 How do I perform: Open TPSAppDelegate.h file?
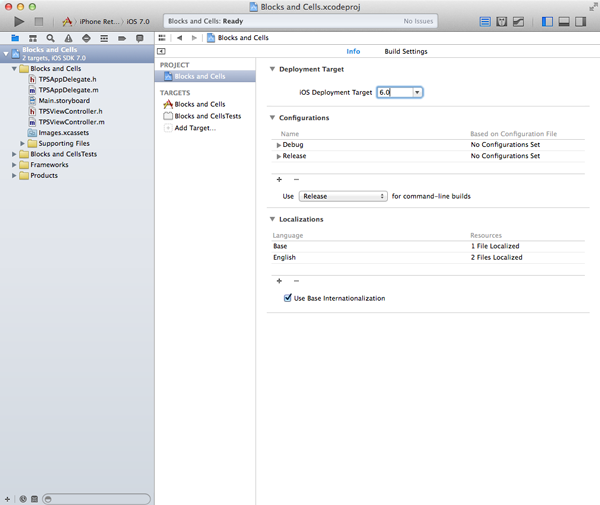click(67, 79)
